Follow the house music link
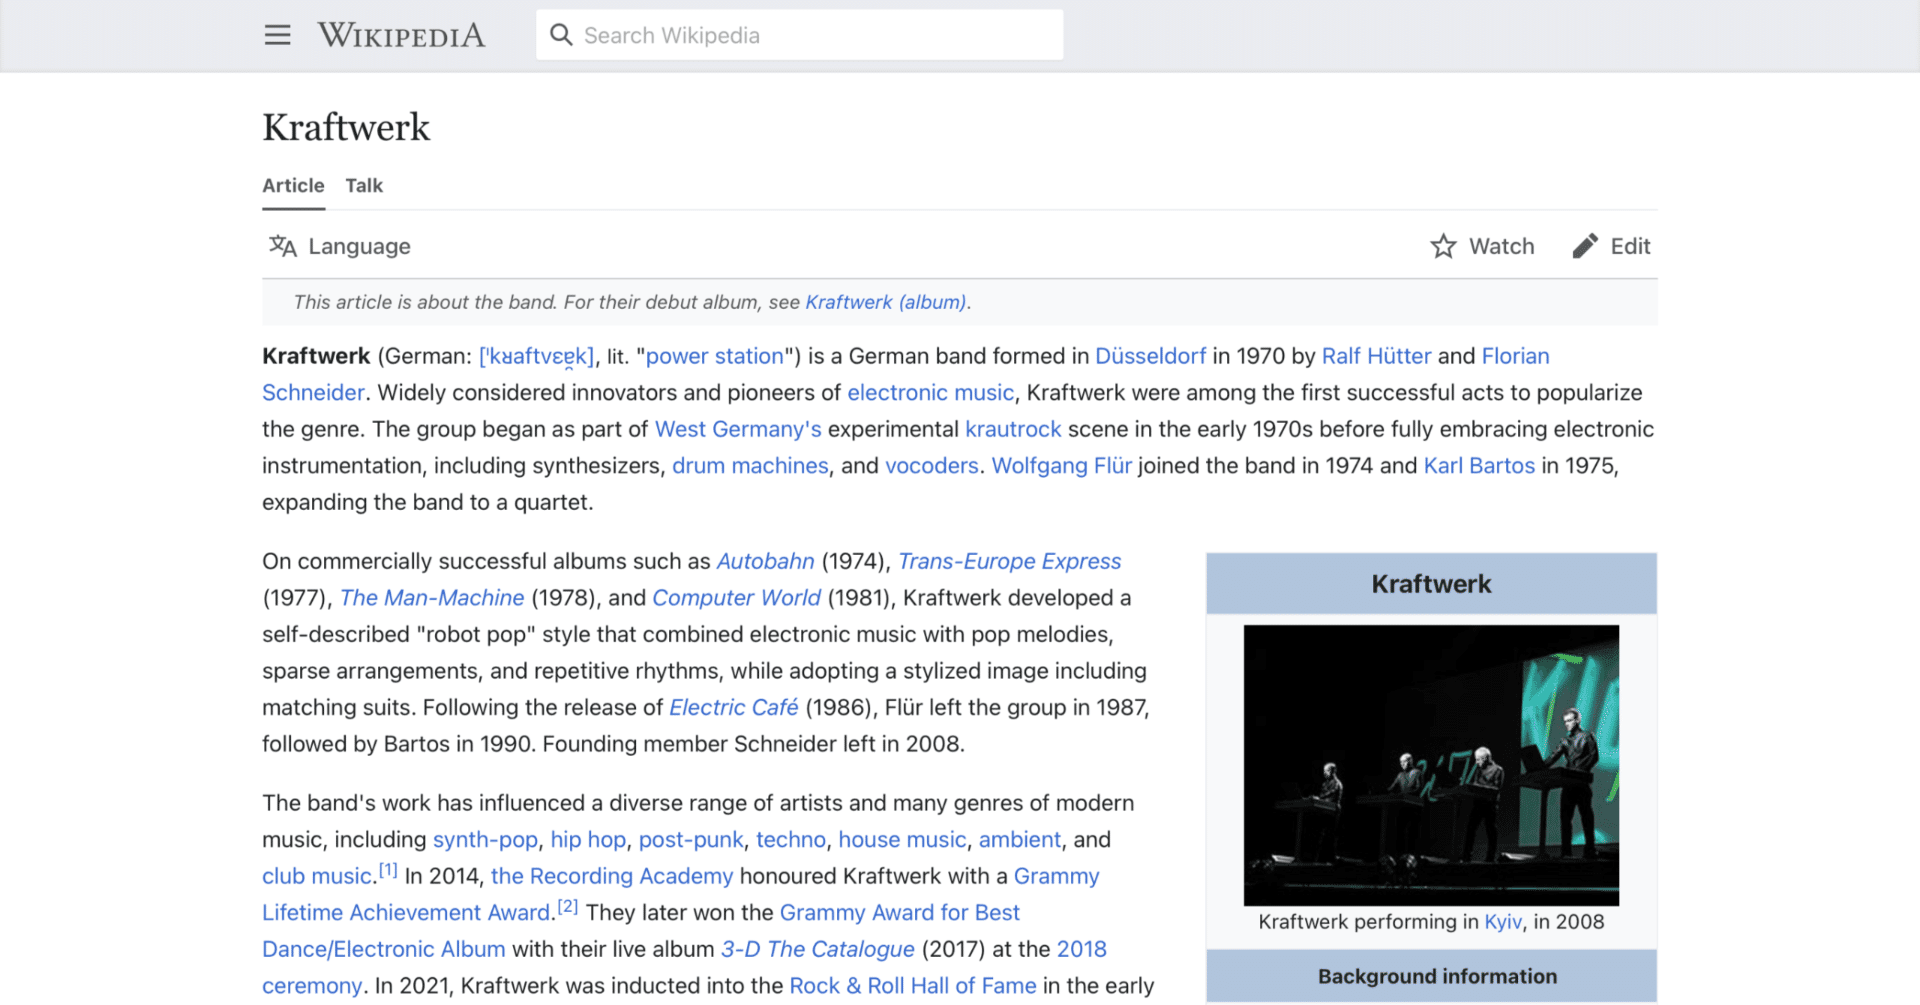1920x1005 pixels. tap(902, 840)
